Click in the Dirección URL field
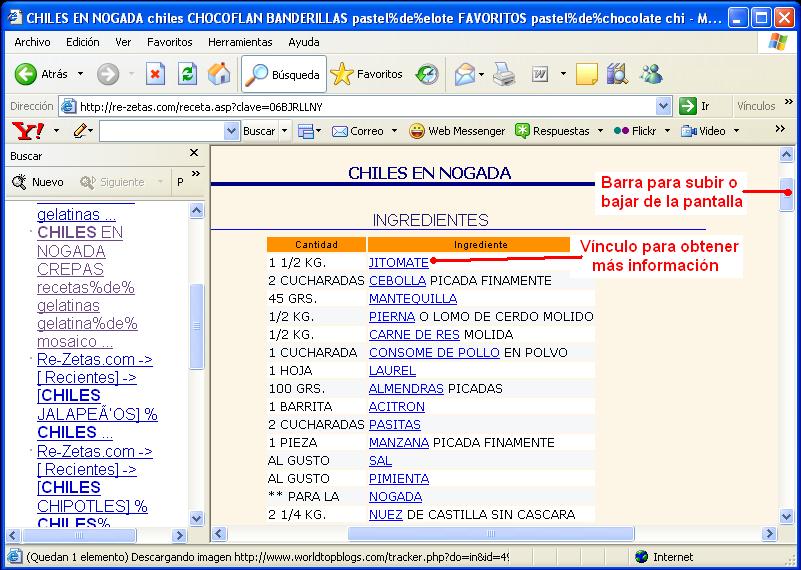This screenshot has width=801, height=570. pyautogui.click(x=360, y=106)
